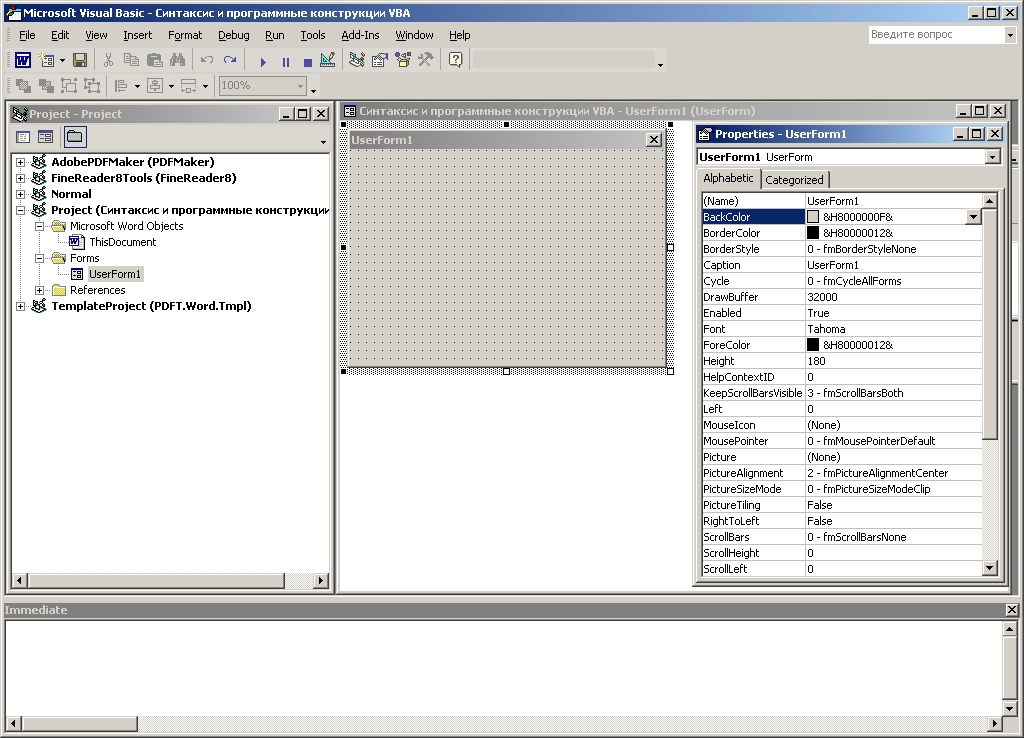Save the project with the floppy disk icon
The image size is (1024, 738).
coord(80,61)
